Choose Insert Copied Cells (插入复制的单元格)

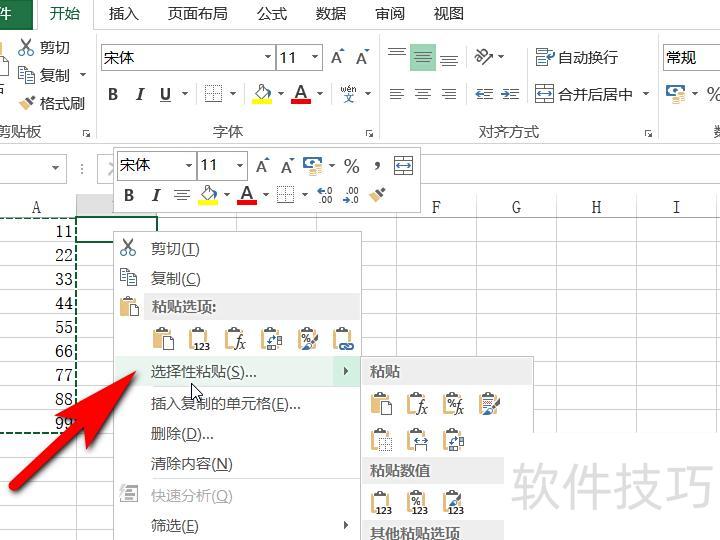[237, 404]
